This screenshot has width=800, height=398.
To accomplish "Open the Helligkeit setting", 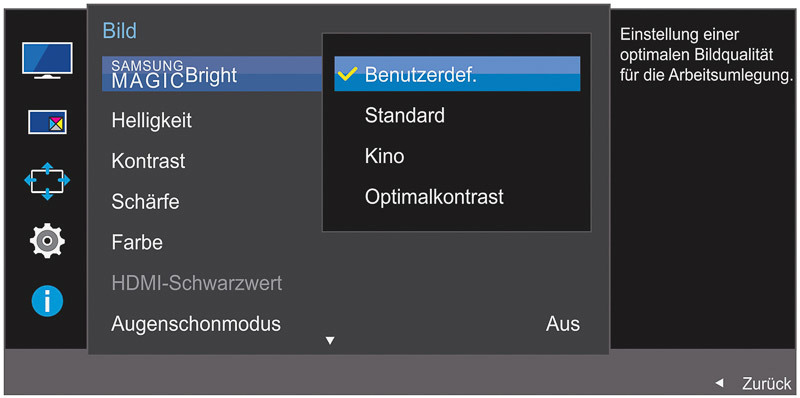I will coord(152,121).
